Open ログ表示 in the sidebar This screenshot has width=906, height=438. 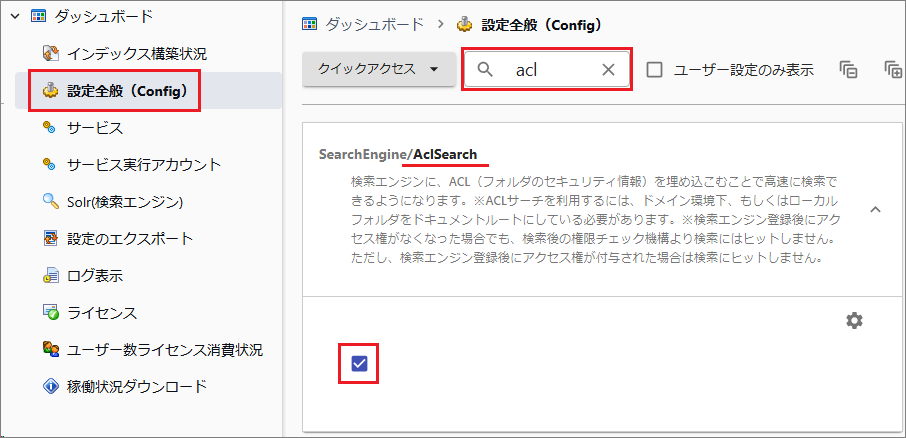[95, 276]
